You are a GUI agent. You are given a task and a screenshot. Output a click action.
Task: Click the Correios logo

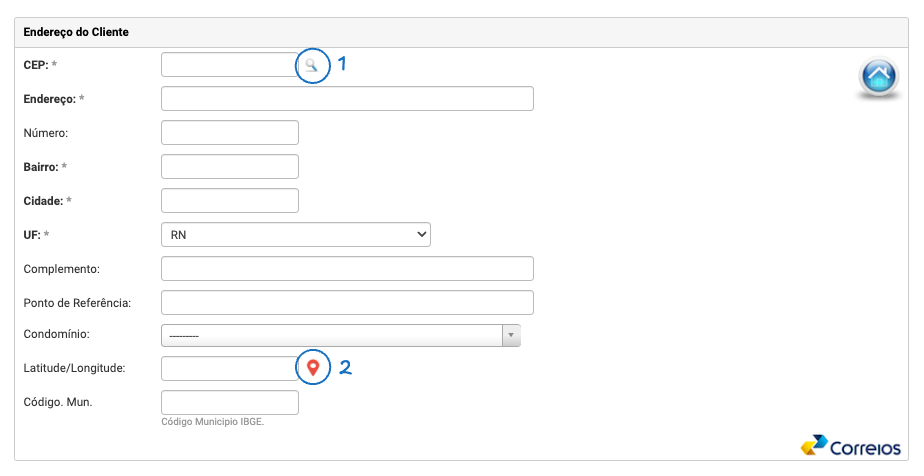tap(851, 448)
